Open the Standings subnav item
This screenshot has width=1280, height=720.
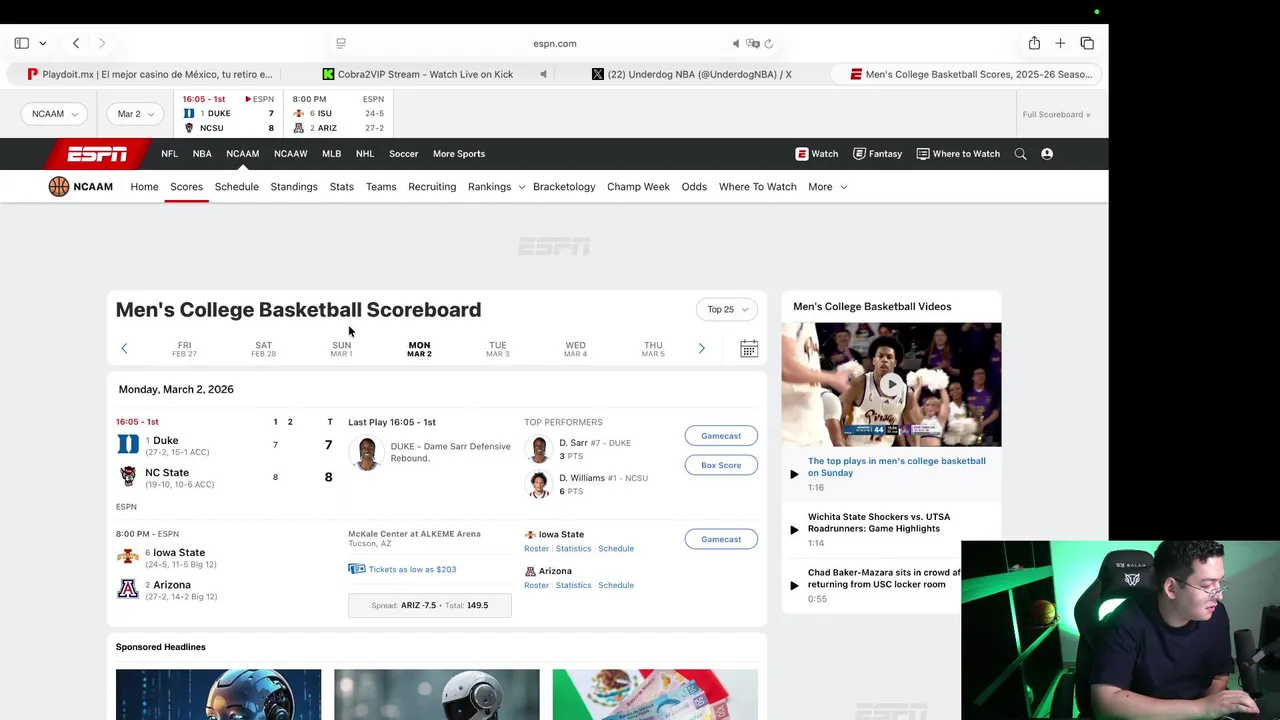(x=294, y=187)
